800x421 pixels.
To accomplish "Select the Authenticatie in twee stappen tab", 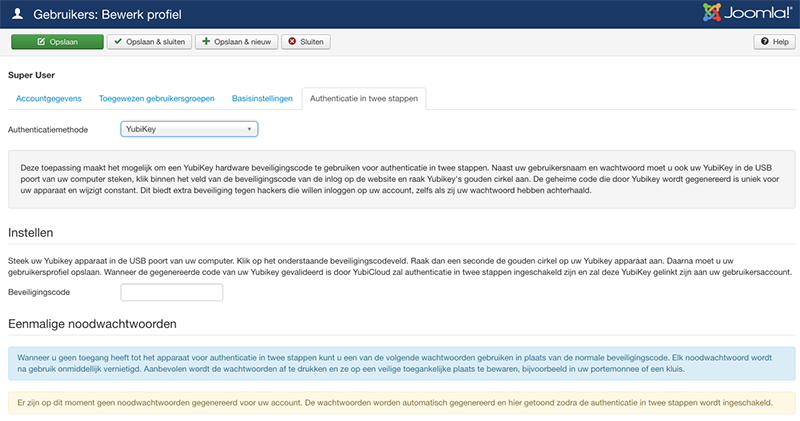I will [364, 99].
